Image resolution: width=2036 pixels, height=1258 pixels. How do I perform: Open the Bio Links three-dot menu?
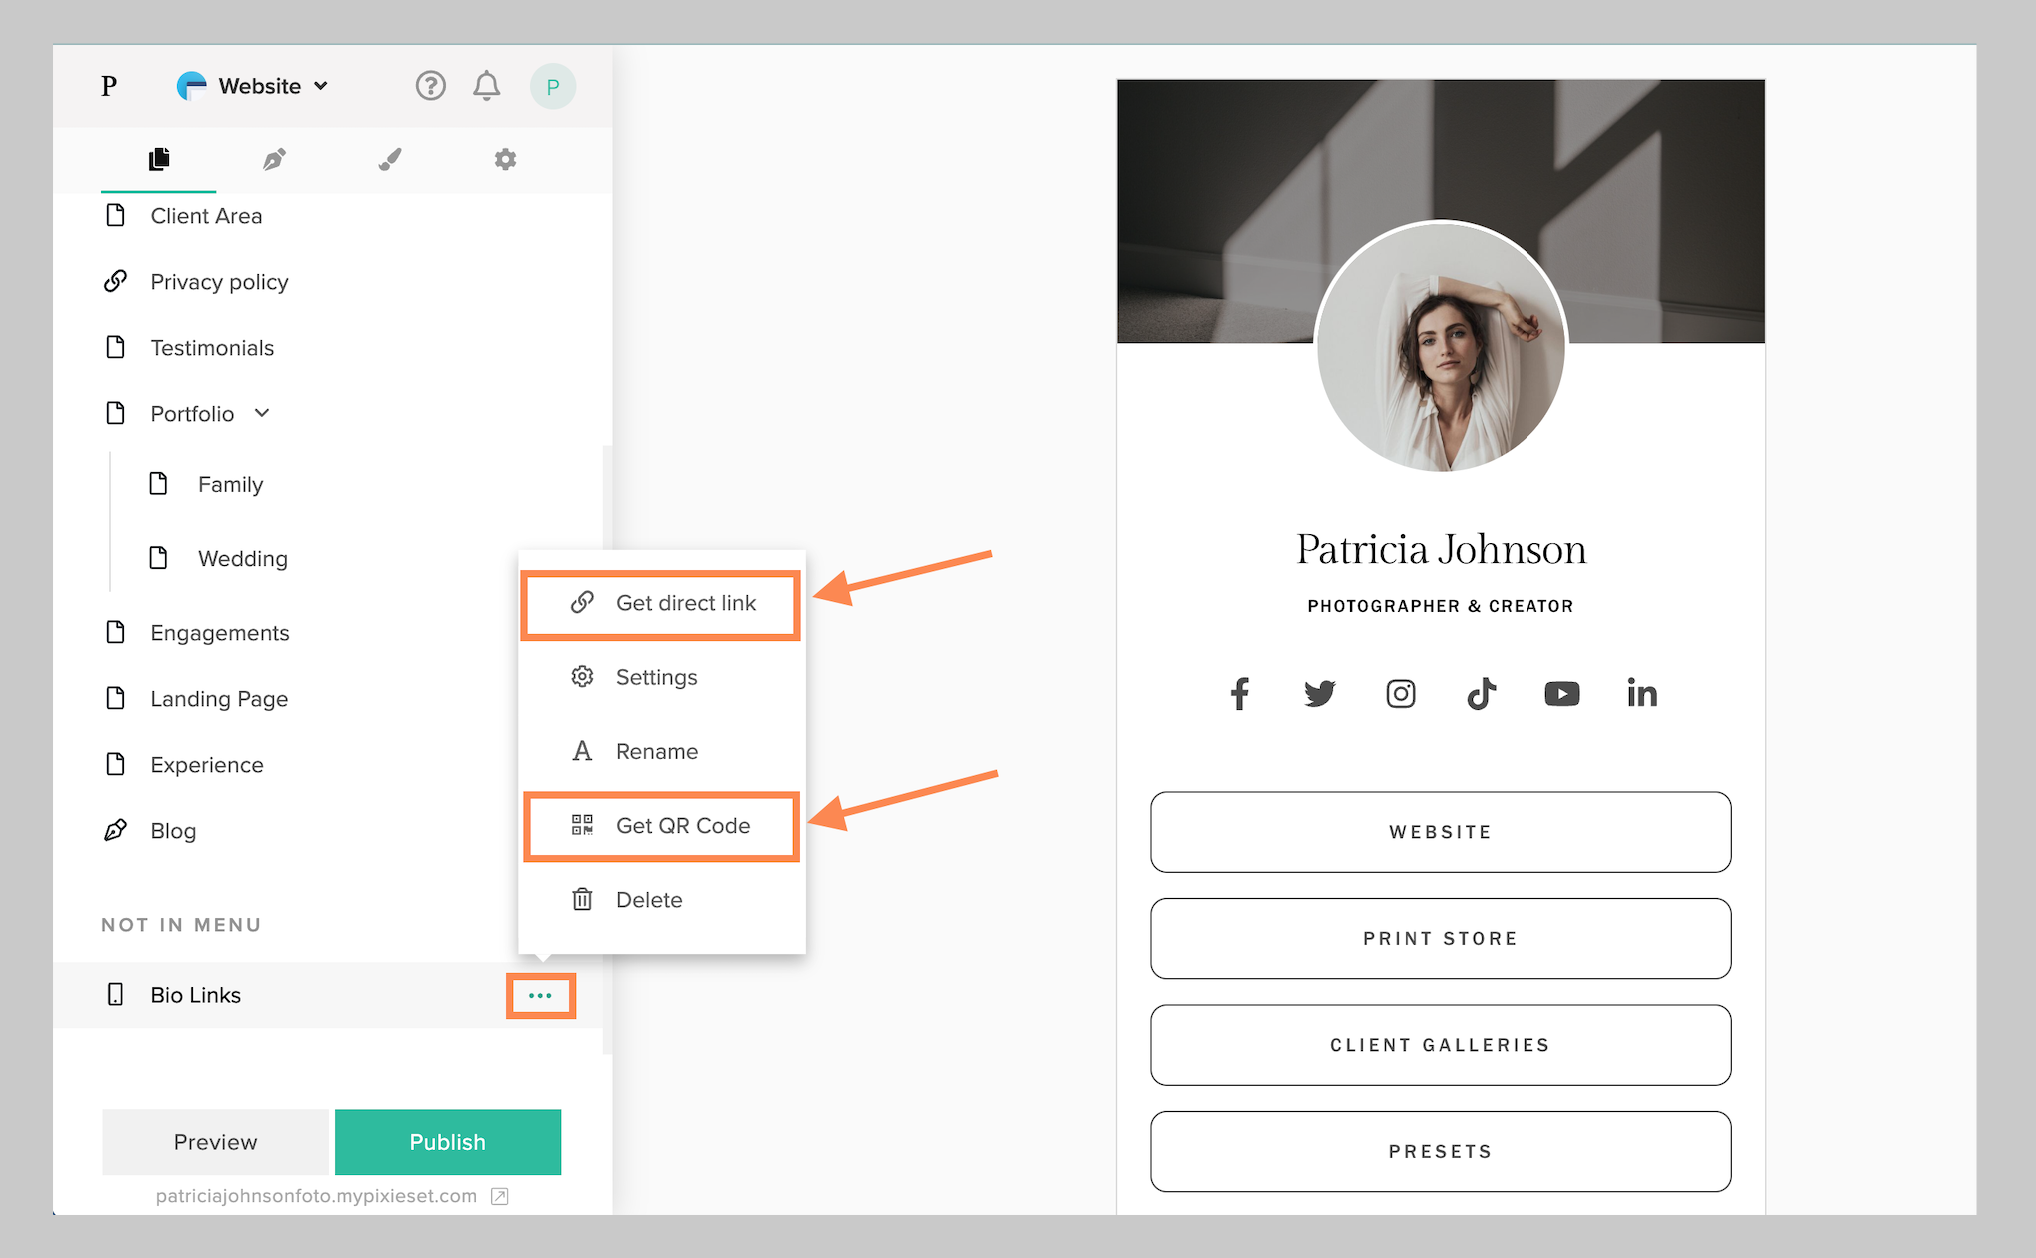click(x=541, y=995)
